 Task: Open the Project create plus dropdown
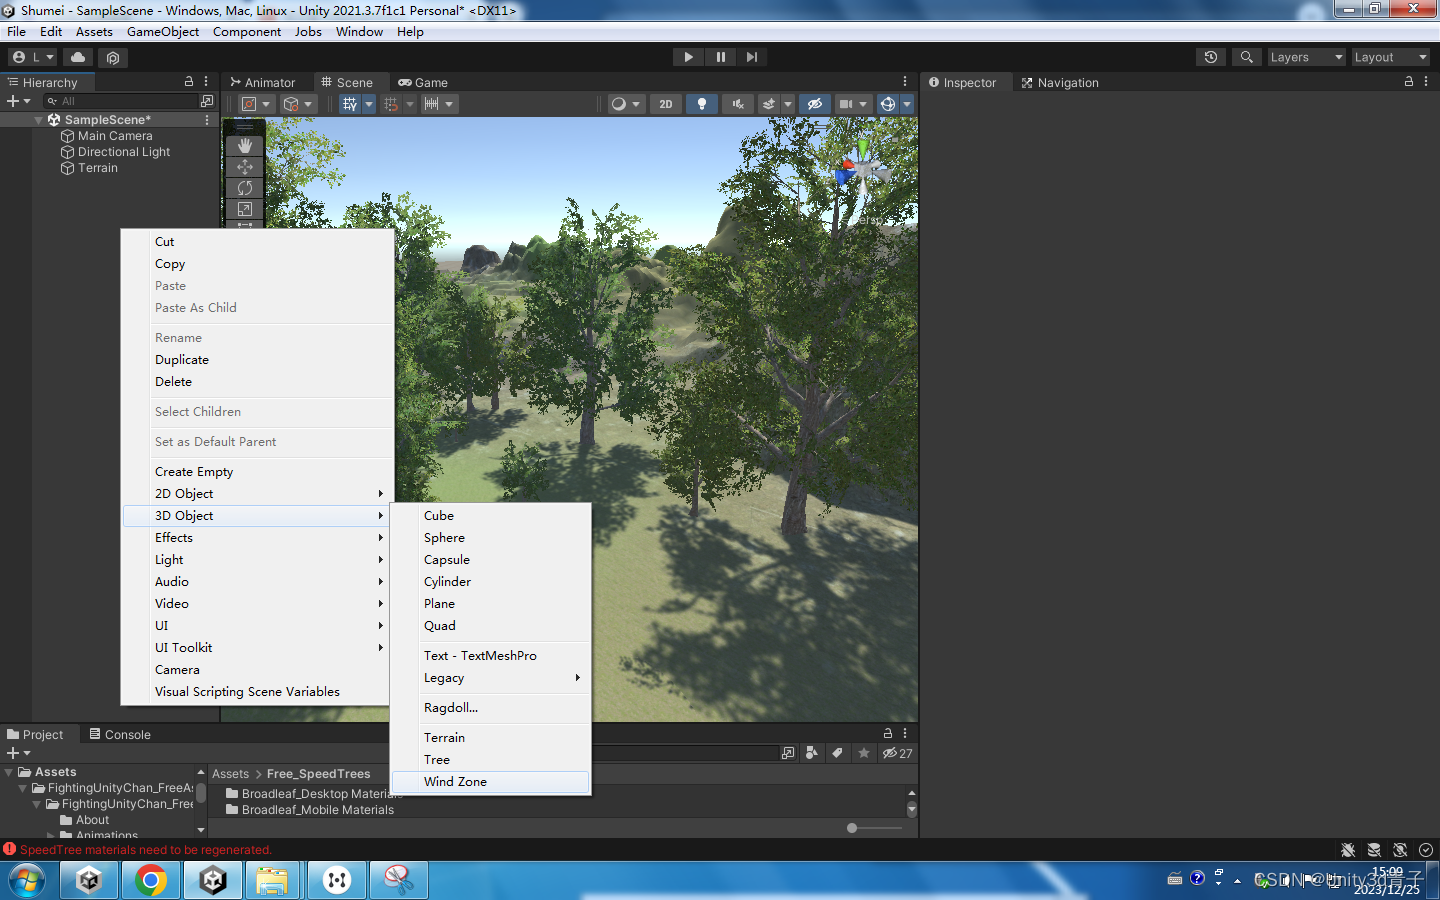tap(19, 753)
